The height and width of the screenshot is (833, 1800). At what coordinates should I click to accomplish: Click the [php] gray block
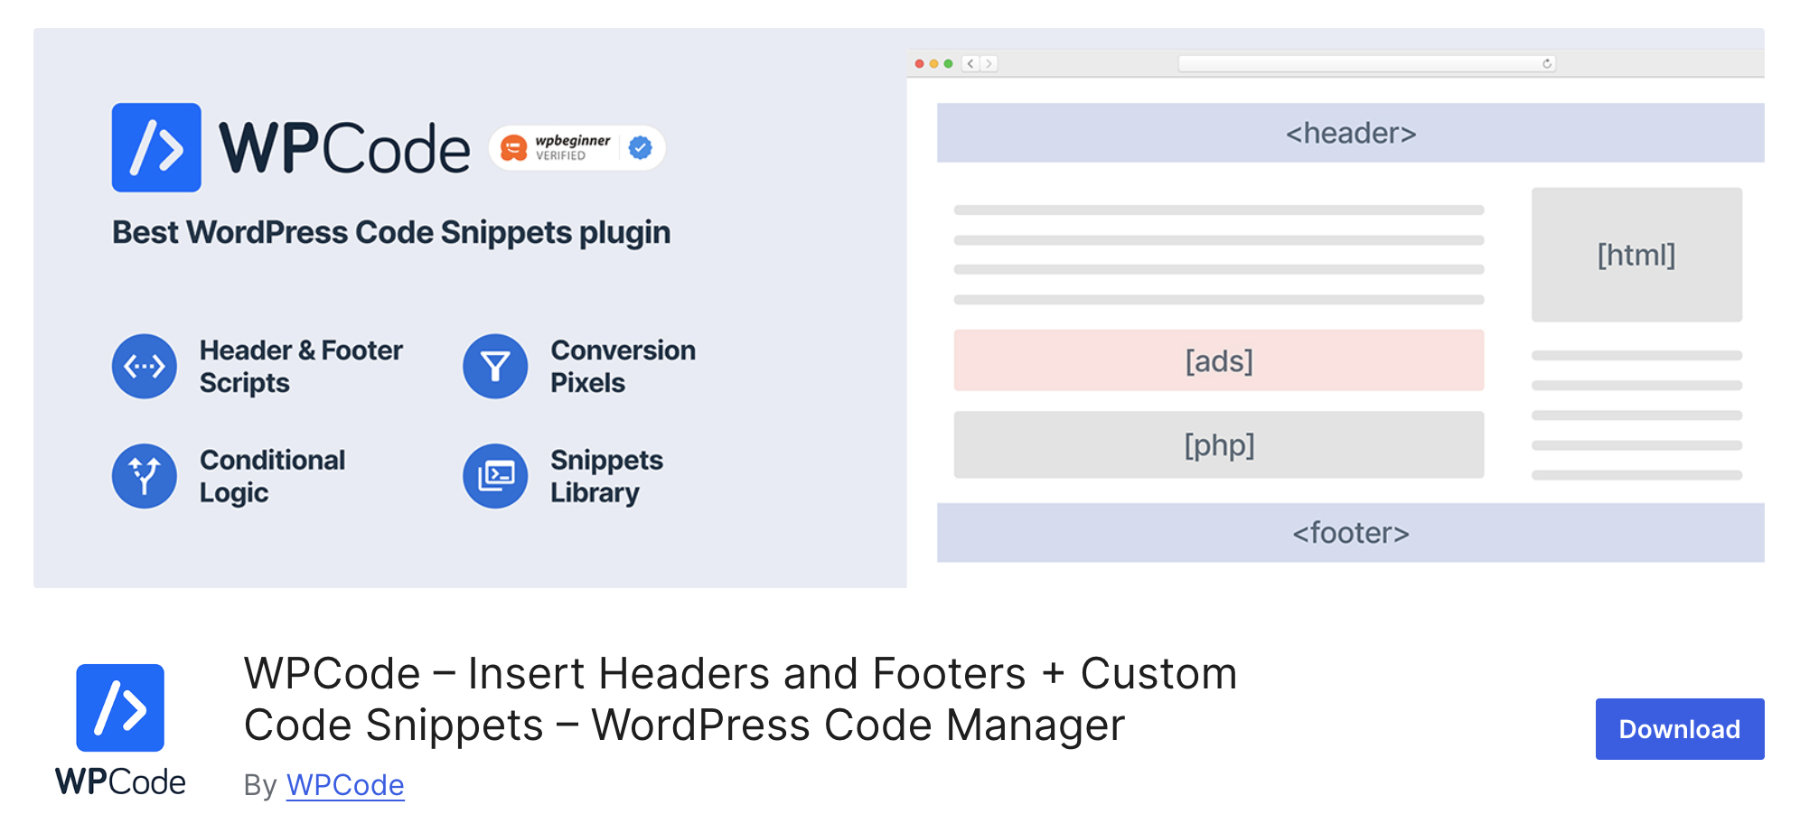[x=1219, y=445]
